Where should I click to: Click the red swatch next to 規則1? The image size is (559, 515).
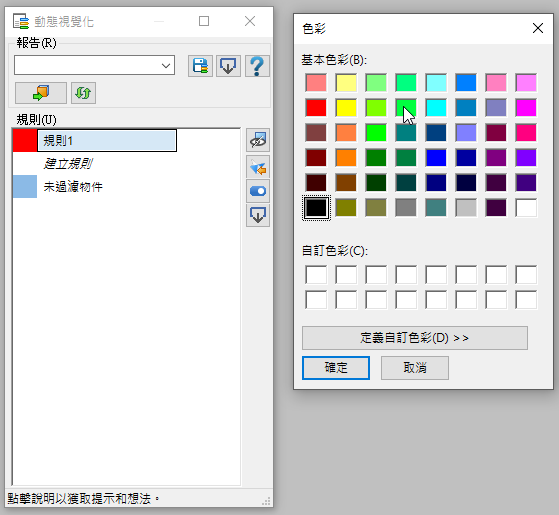pyautogui.click(x=25, y=140)
